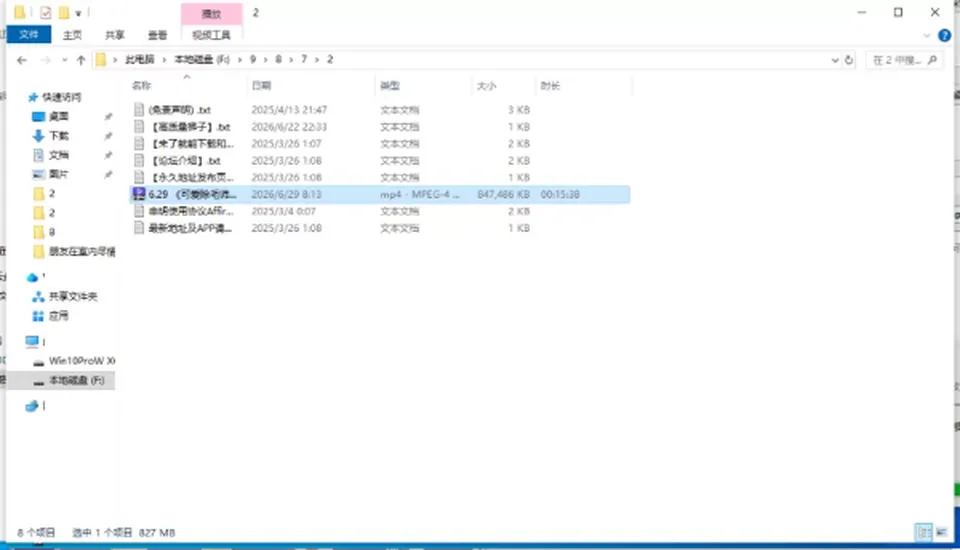Image resolution: width=960 pixels, height=550 pixels.
Task: Go up one level with the up arrow
Action: pyautogui.click(x=81, y=60)
